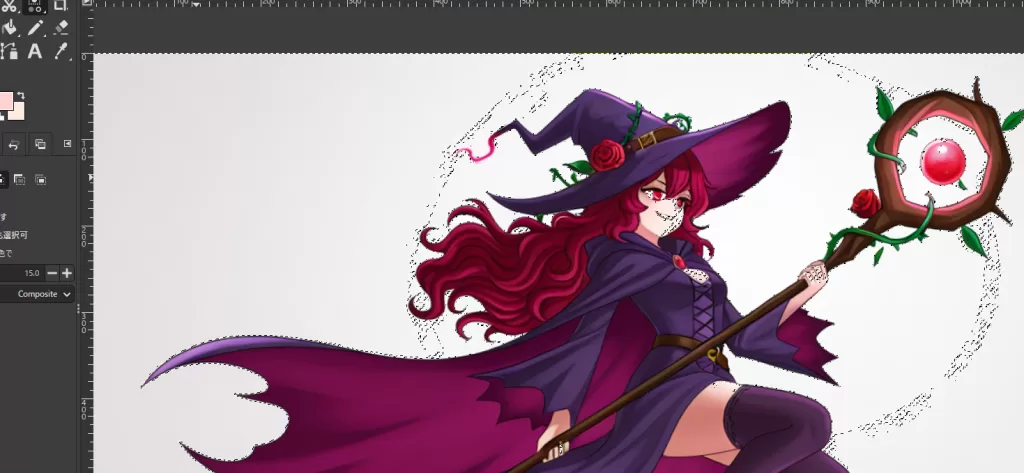The image size is (1024, 473).
Task: Switch to the Images tab
Action: 40,144
